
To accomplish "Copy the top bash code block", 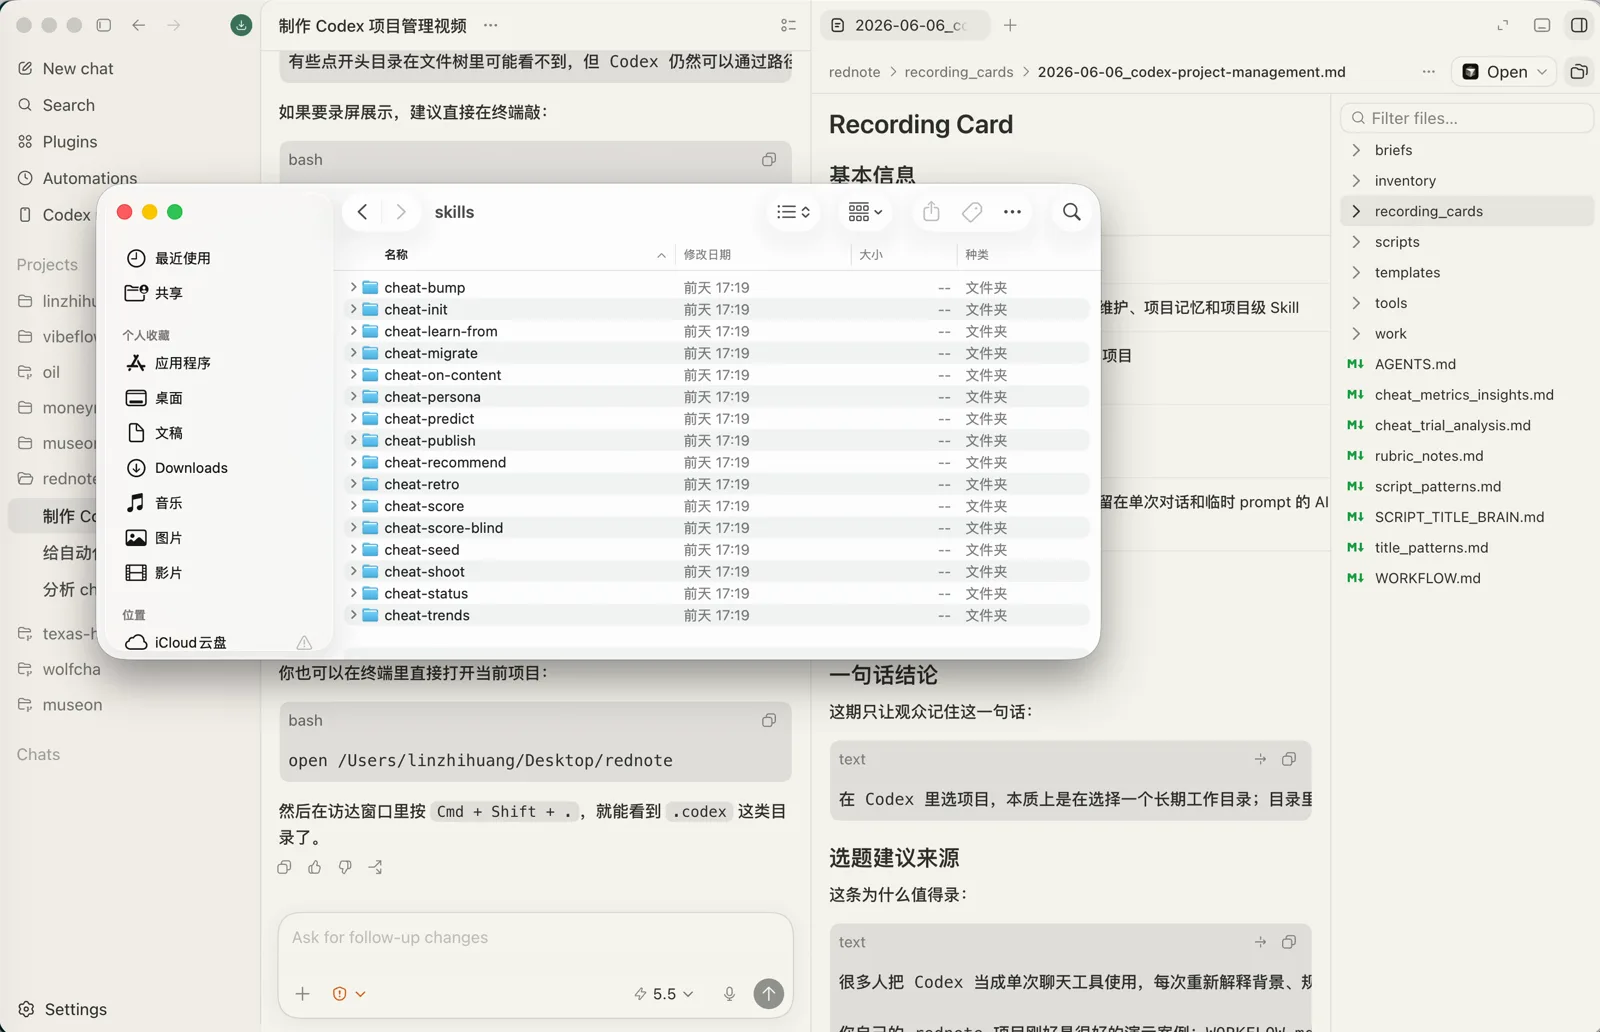I will tap(769, 160).
